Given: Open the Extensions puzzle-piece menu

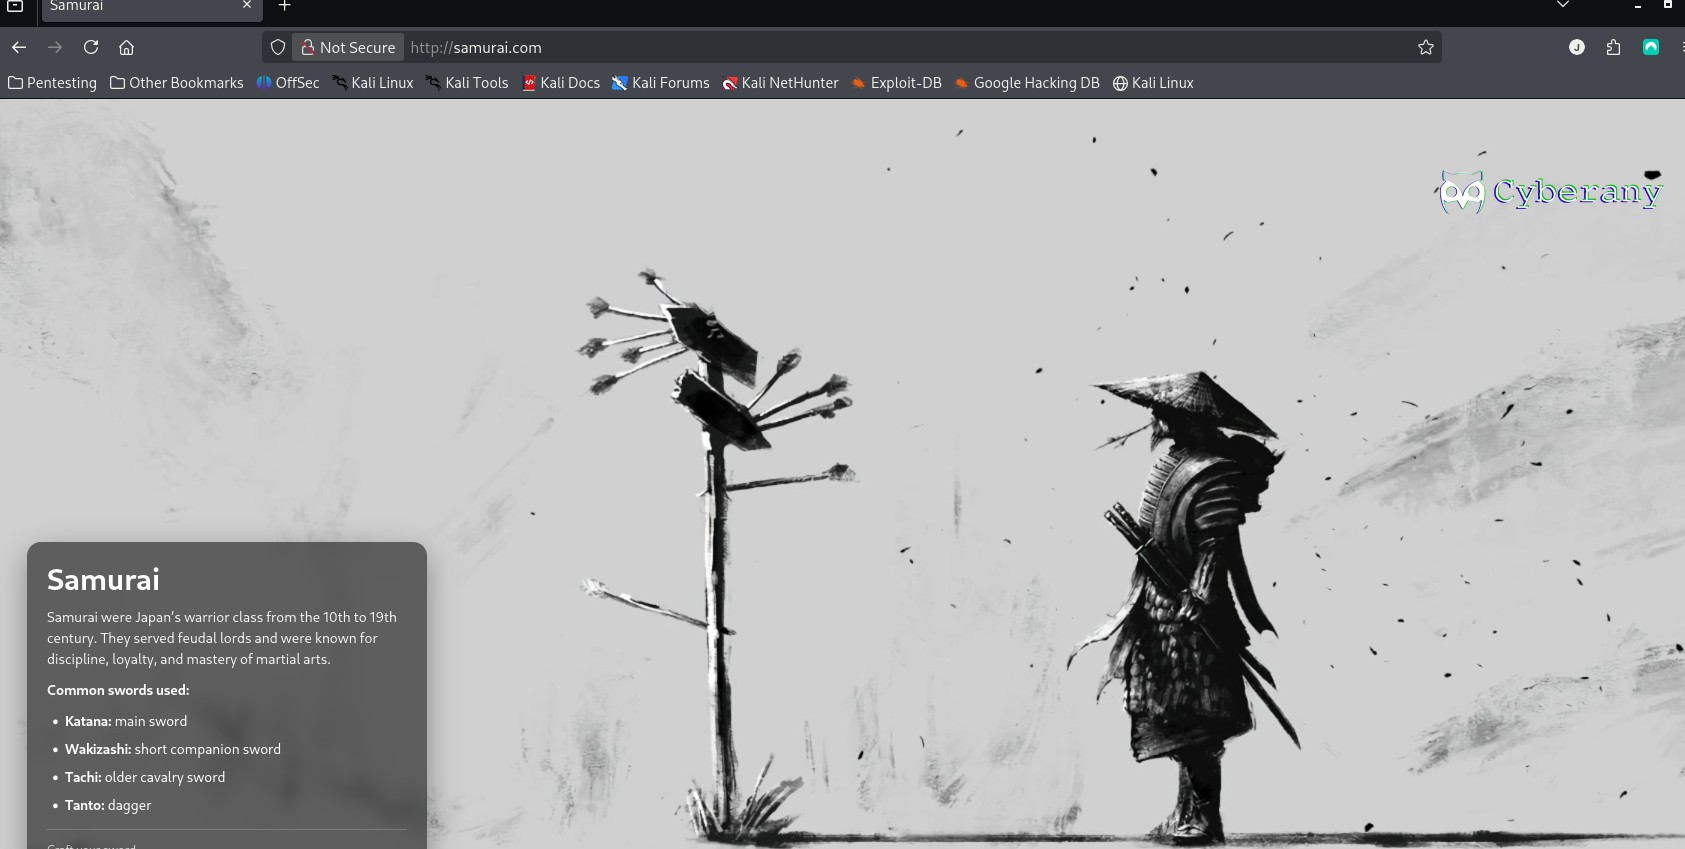Looking at the screenshot, I should coord(1613,47).
